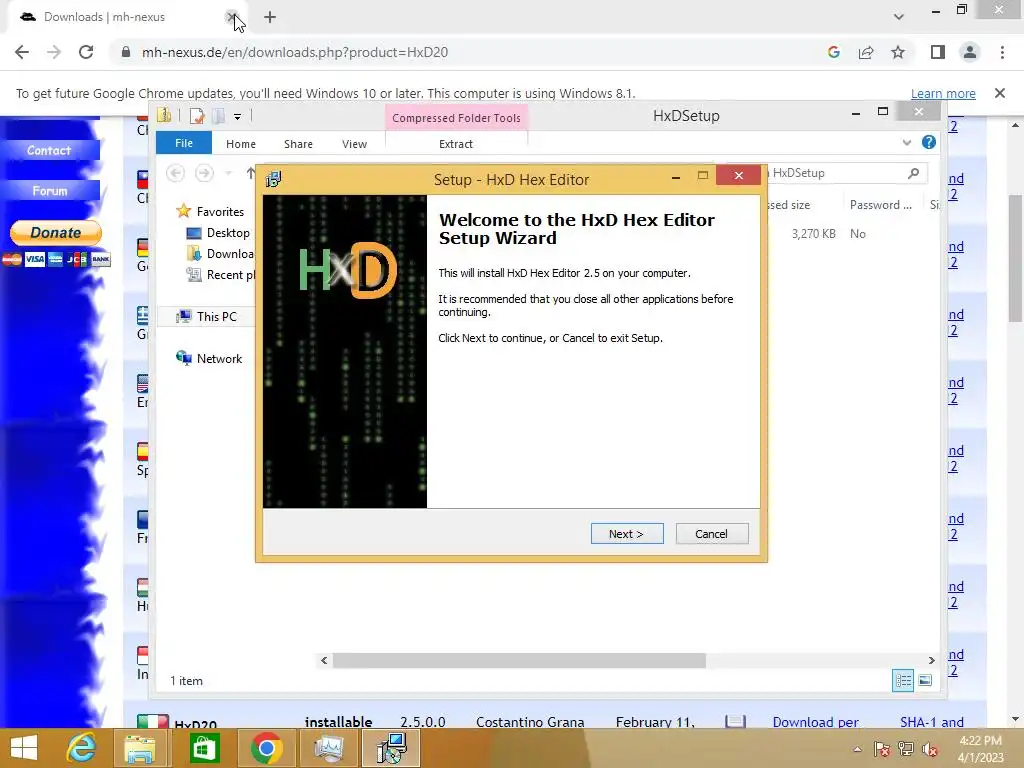Expand the explorer ribbon with chevron
This screenshot has height=768, width=1024.
(x=906, y=142)
